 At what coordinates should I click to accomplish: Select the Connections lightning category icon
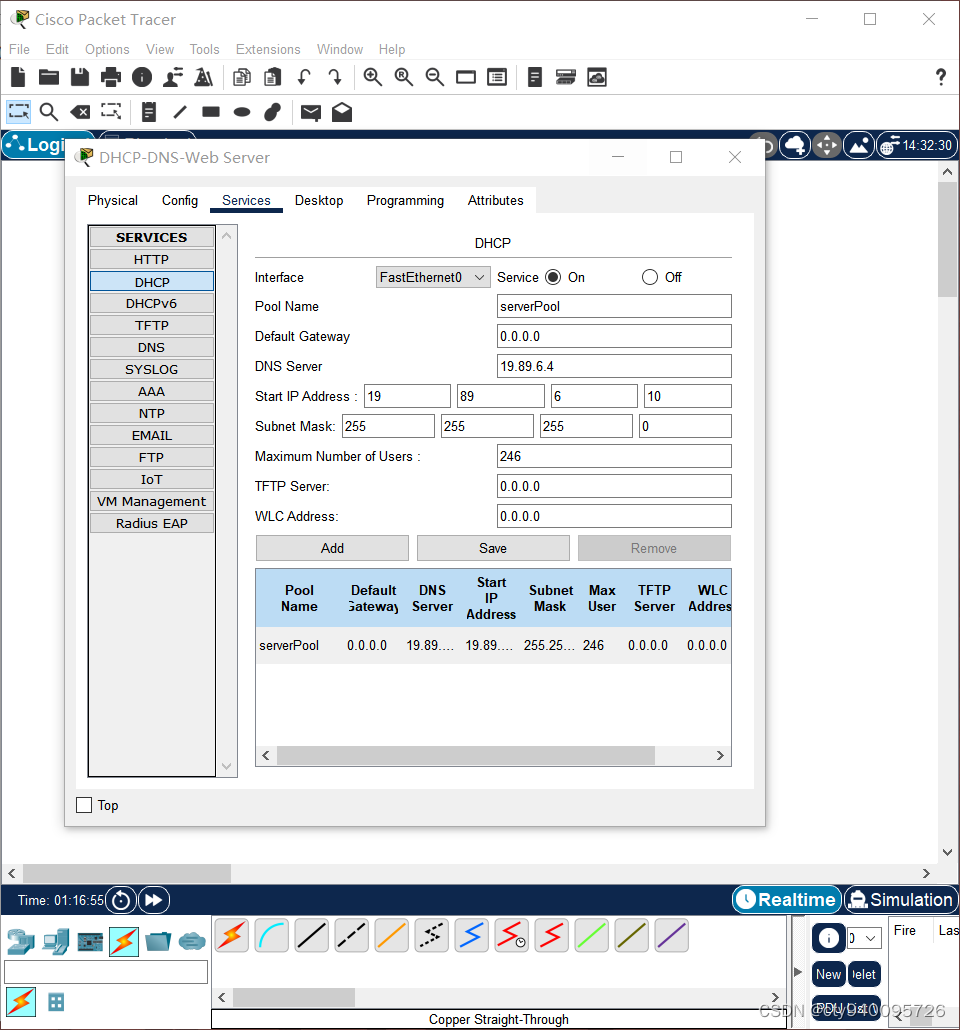point(124,941)
